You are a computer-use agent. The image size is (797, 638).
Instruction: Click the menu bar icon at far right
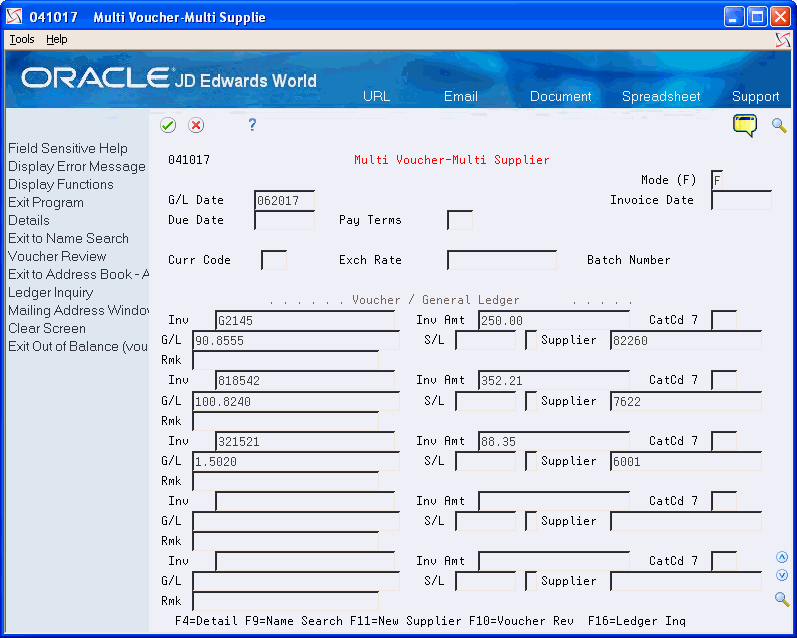[783, 40]
